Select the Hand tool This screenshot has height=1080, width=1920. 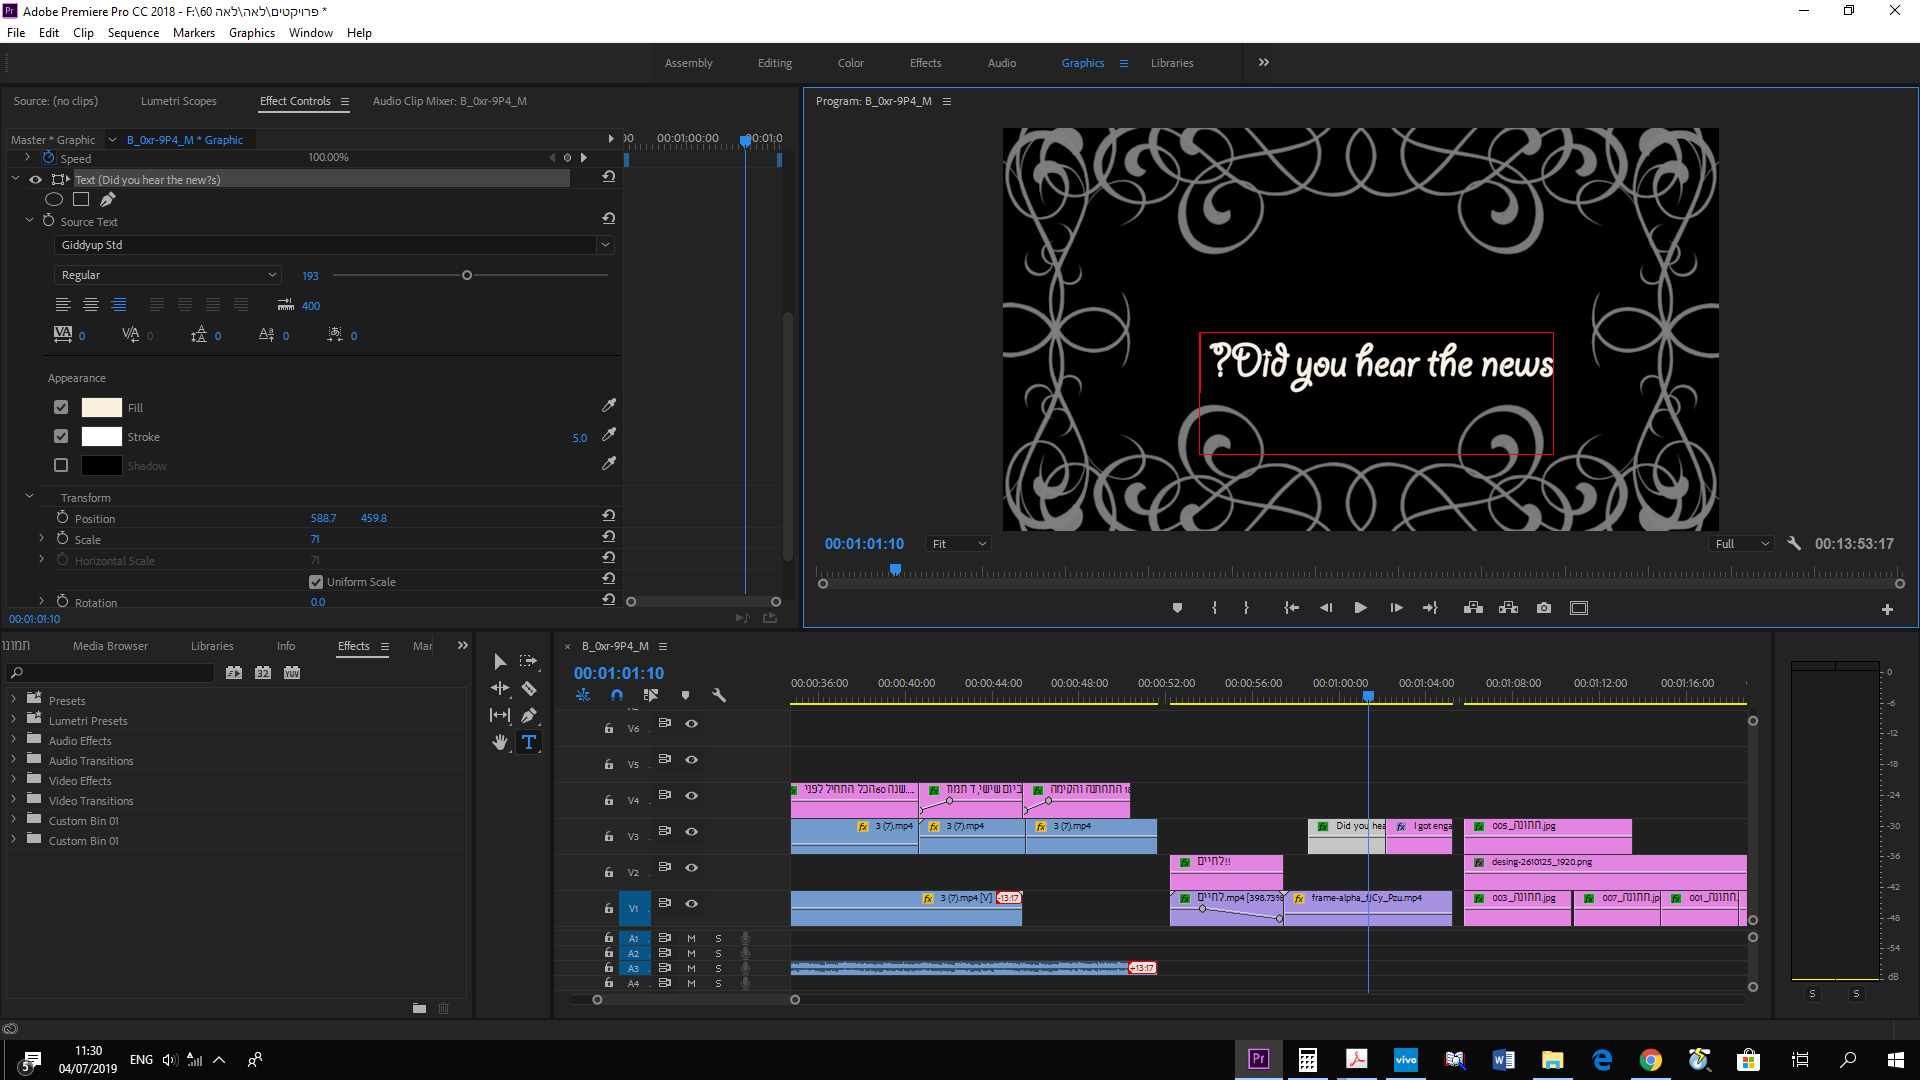click(500, 742)
